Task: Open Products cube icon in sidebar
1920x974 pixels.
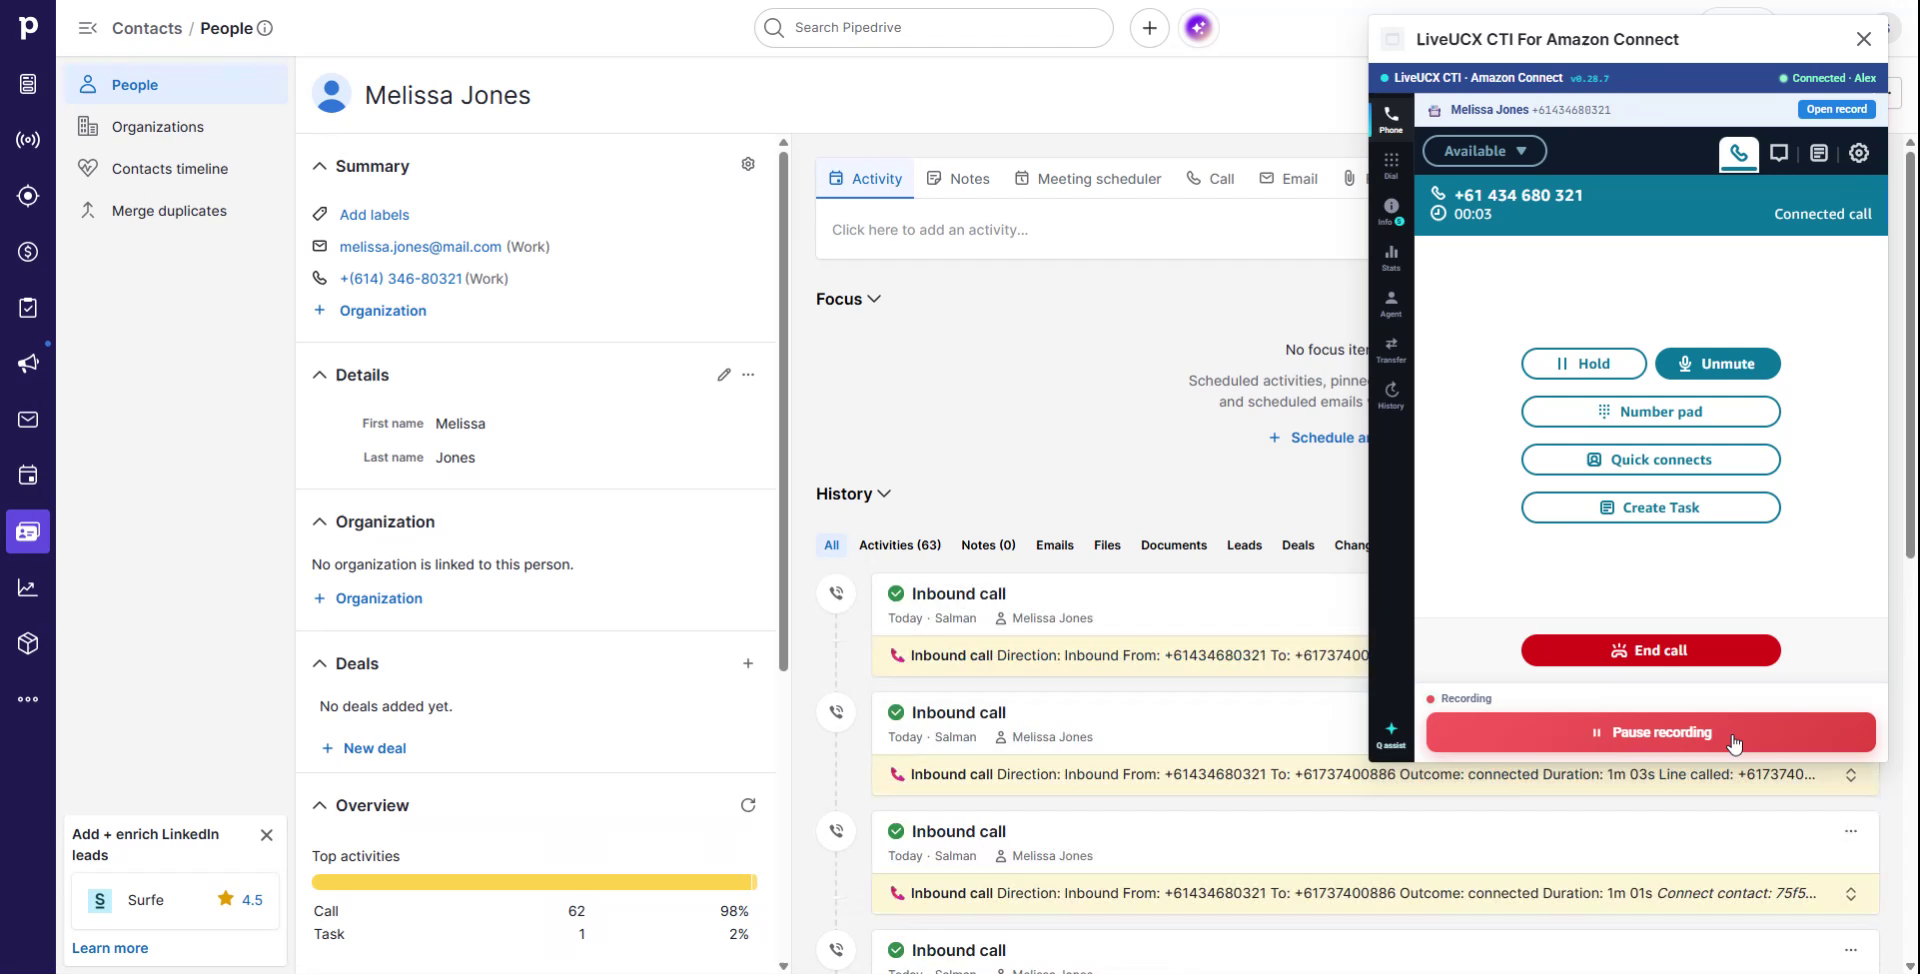Action: [28, 643]
